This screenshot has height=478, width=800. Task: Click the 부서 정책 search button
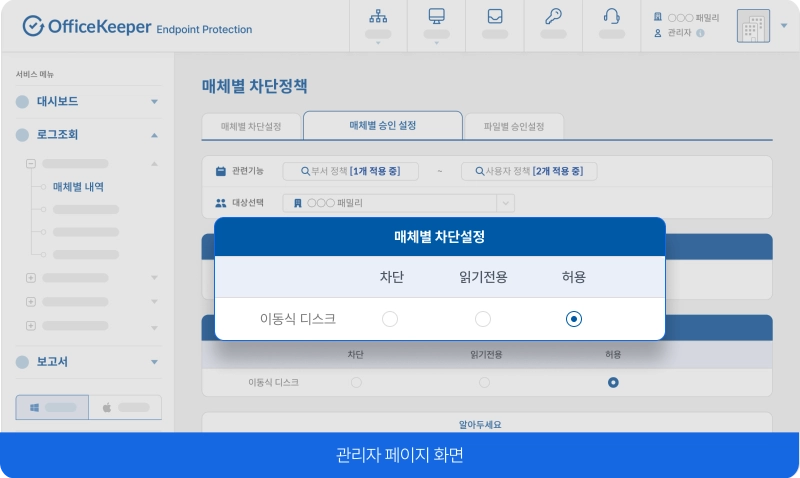tap(350, 172)
